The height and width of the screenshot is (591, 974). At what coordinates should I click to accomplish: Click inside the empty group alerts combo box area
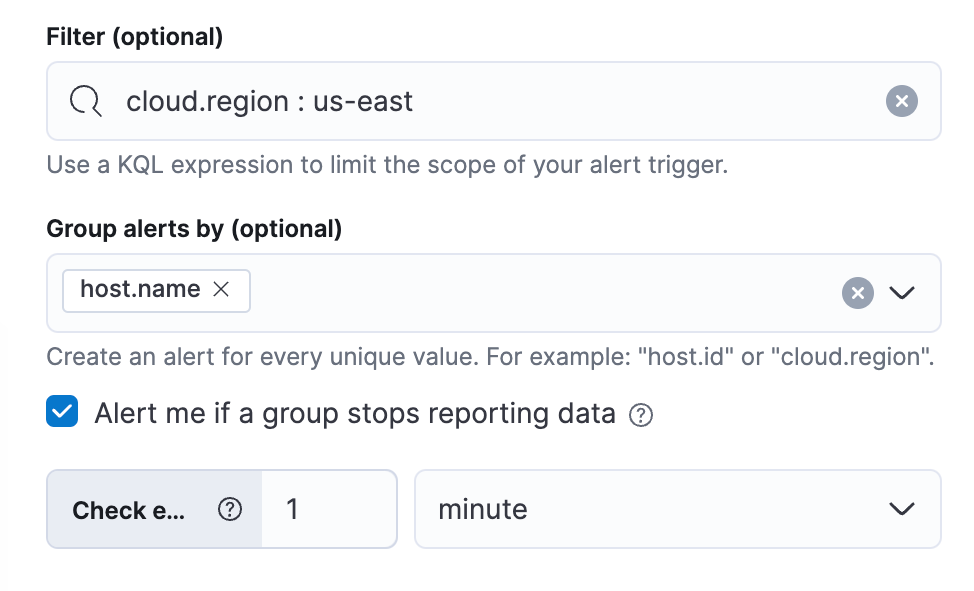tap(550, 292)
